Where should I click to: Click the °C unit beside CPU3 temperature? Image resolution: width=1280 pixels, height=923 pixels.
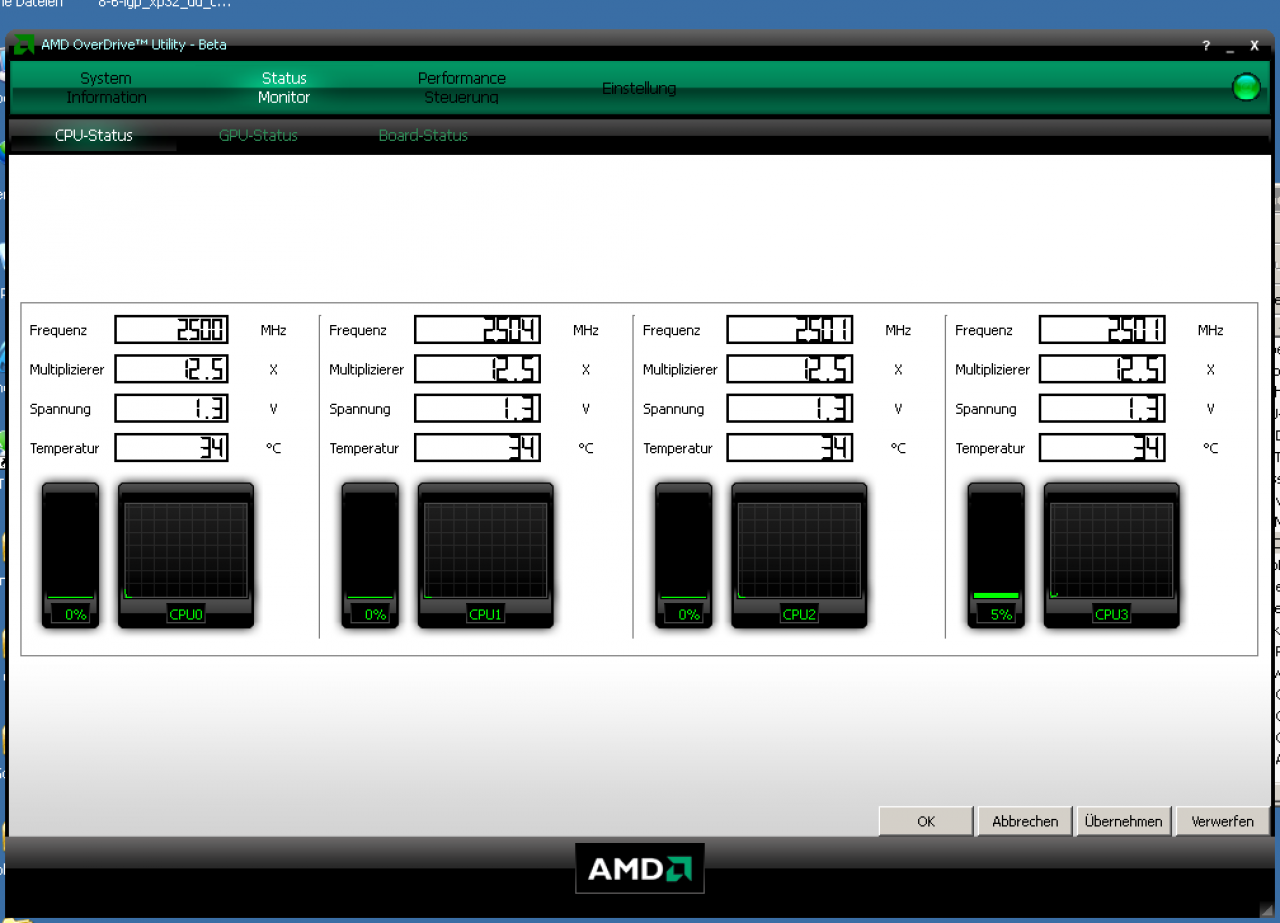click(1210, 448)
